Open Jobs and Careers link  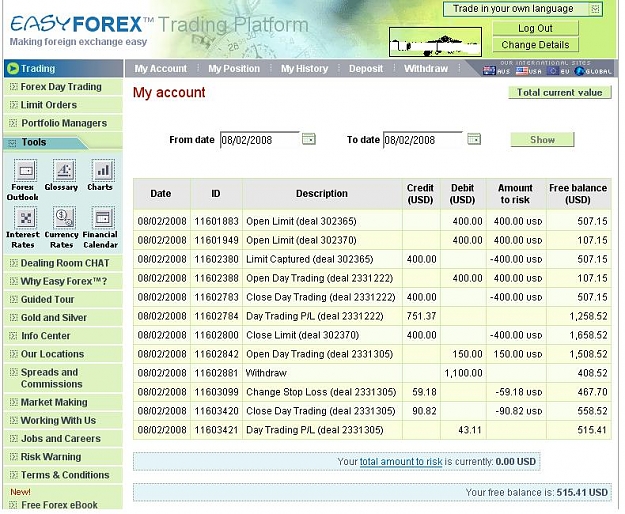(61, 438)
